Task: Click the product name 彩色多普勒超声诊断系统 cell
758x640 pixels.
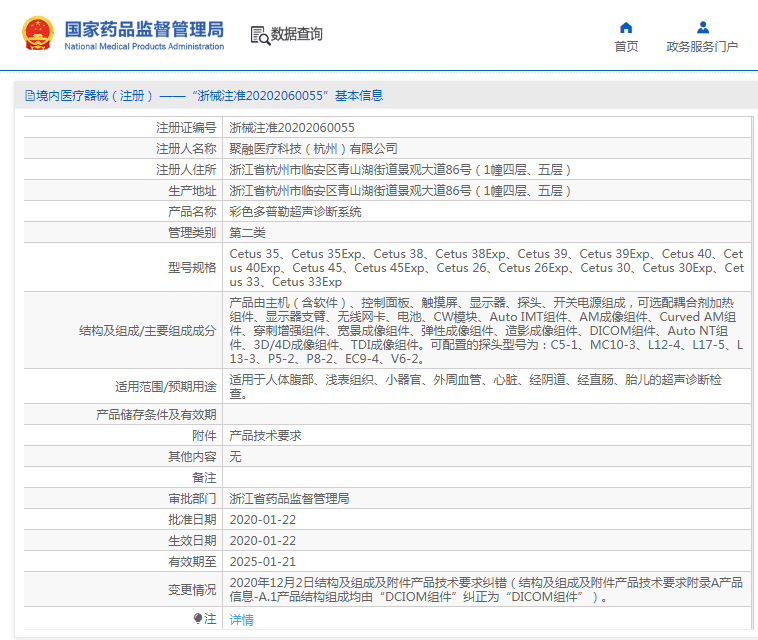Action: [296, 212]
